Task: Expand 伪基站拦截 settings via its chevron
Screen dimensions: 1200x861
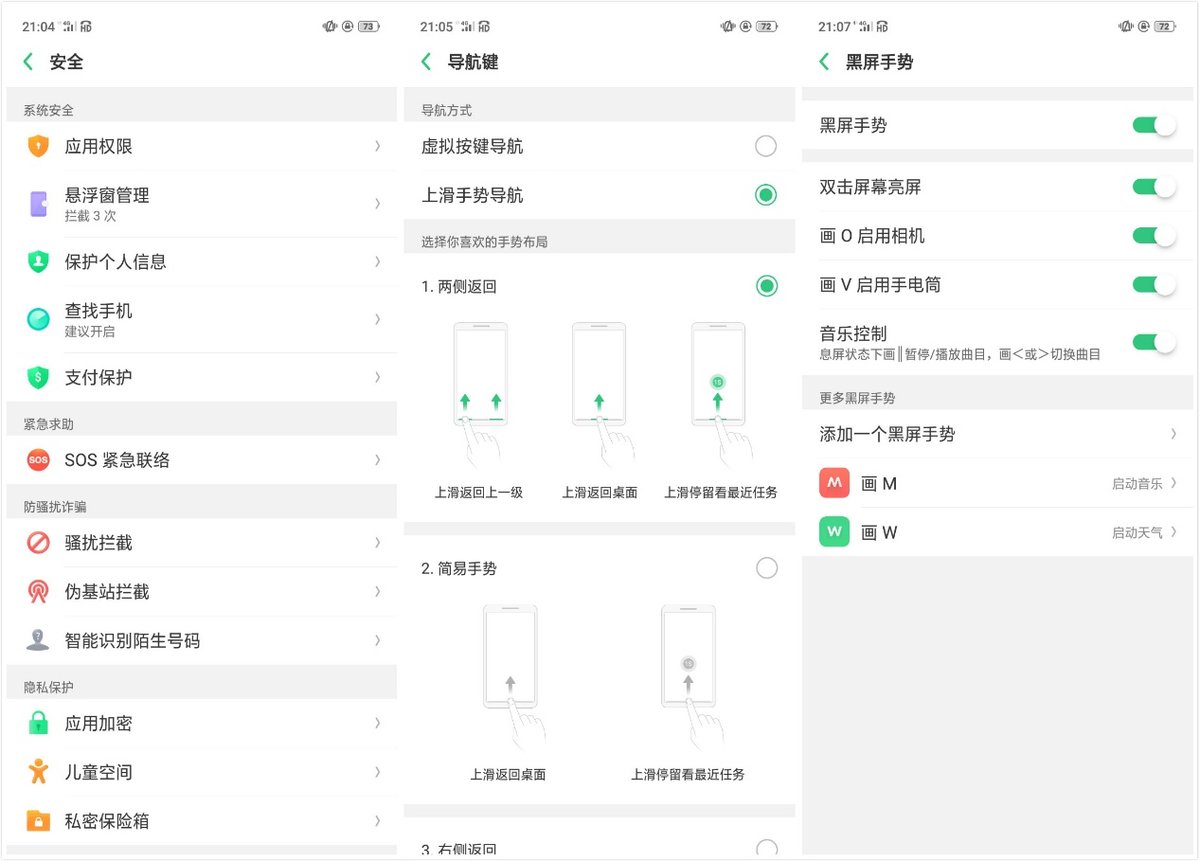Action: point(378,591)
